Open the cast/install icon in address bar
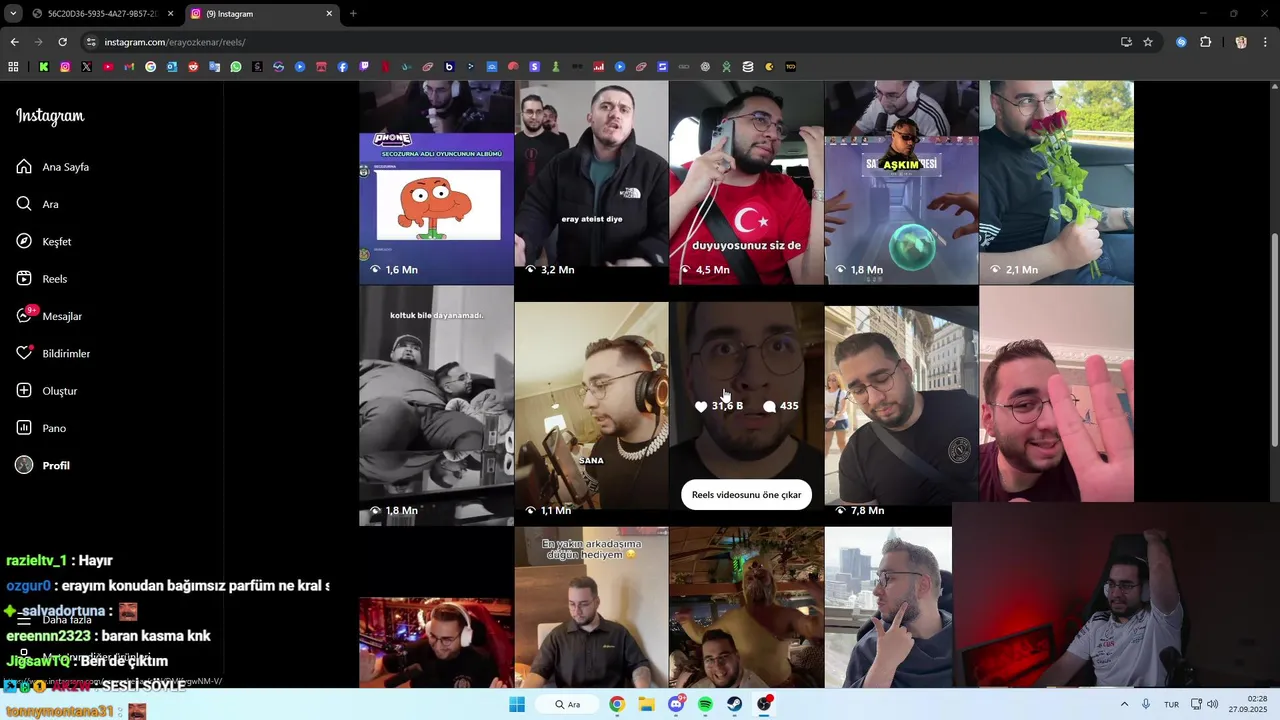 [1126, 42]
